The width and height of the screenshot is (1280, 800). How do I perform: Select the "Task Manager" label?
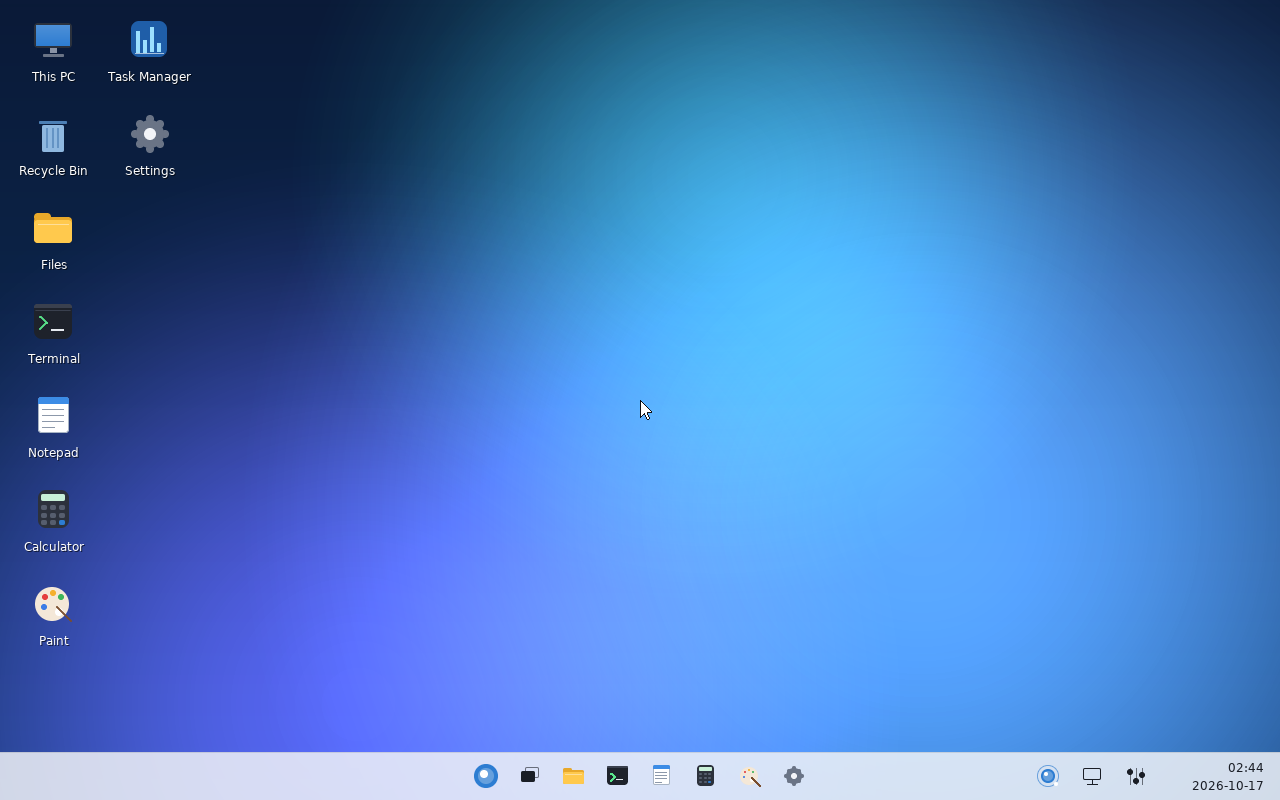[149, 77]
